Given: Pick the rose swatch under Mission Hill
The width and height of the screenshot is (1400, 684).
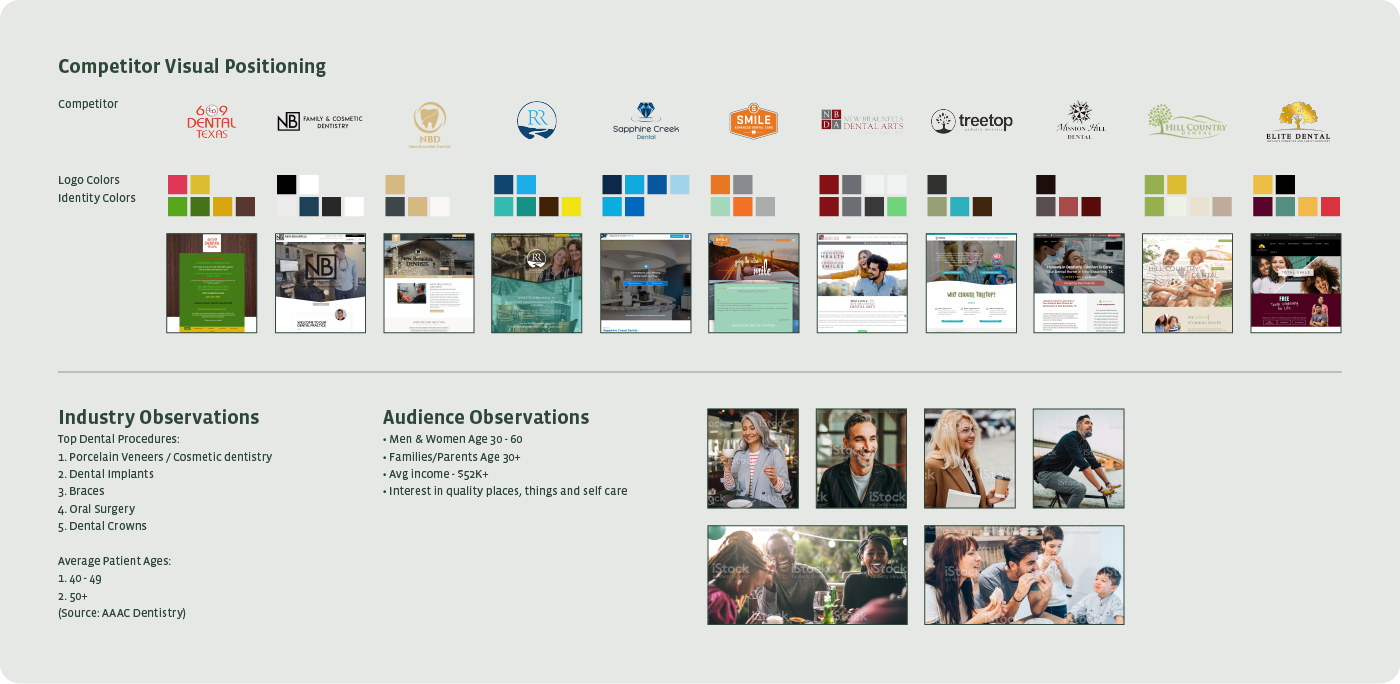Looking at the screenshot, I should point(1068,207).
